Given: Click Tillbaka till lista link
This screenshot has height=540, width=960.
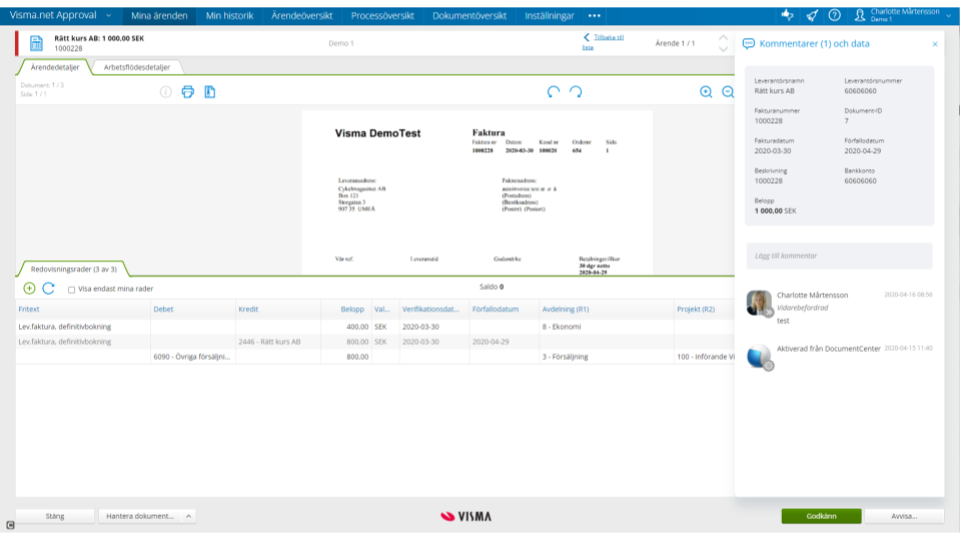Looking at the screenshot, I should [x=603, y=41].
